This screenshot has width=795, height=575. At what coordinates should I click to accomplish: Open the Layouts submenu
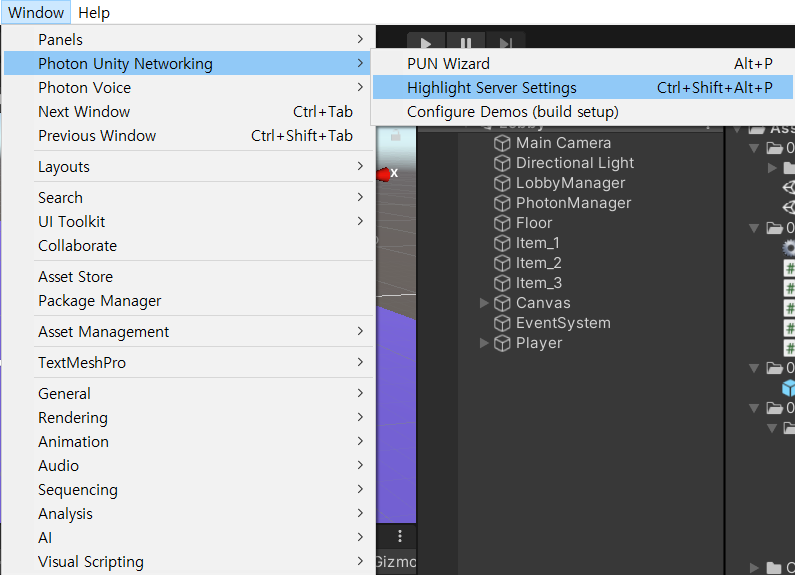tap(189, 167)
